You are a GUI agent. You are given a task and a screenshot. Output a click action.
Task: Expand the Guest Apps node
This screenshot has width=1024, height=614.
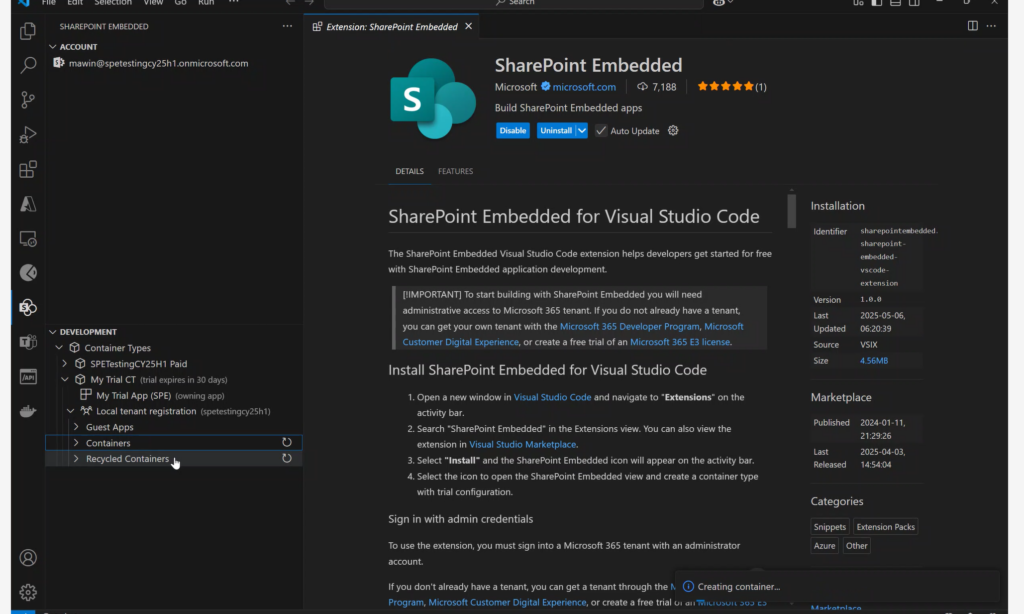(76, 427)
